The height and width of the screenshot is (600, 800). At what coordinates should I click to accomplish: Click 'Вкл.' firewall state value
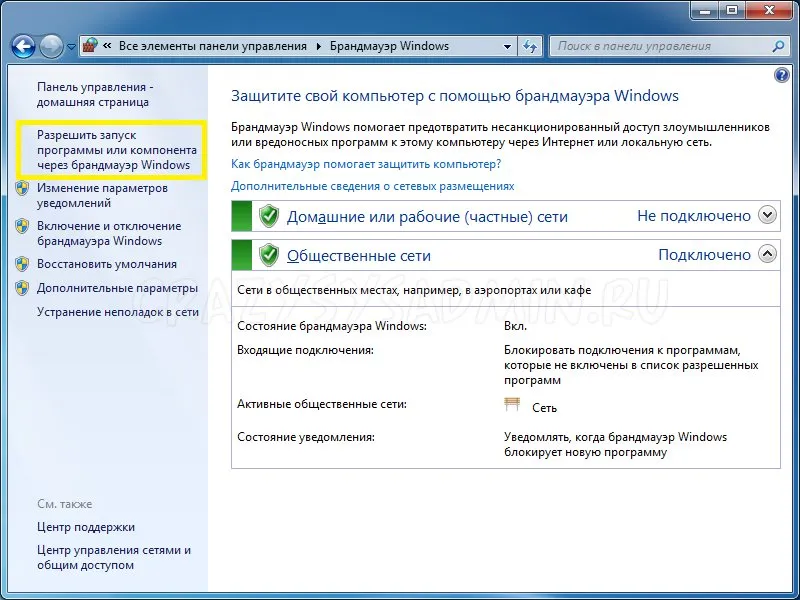(x=515, y=326)
